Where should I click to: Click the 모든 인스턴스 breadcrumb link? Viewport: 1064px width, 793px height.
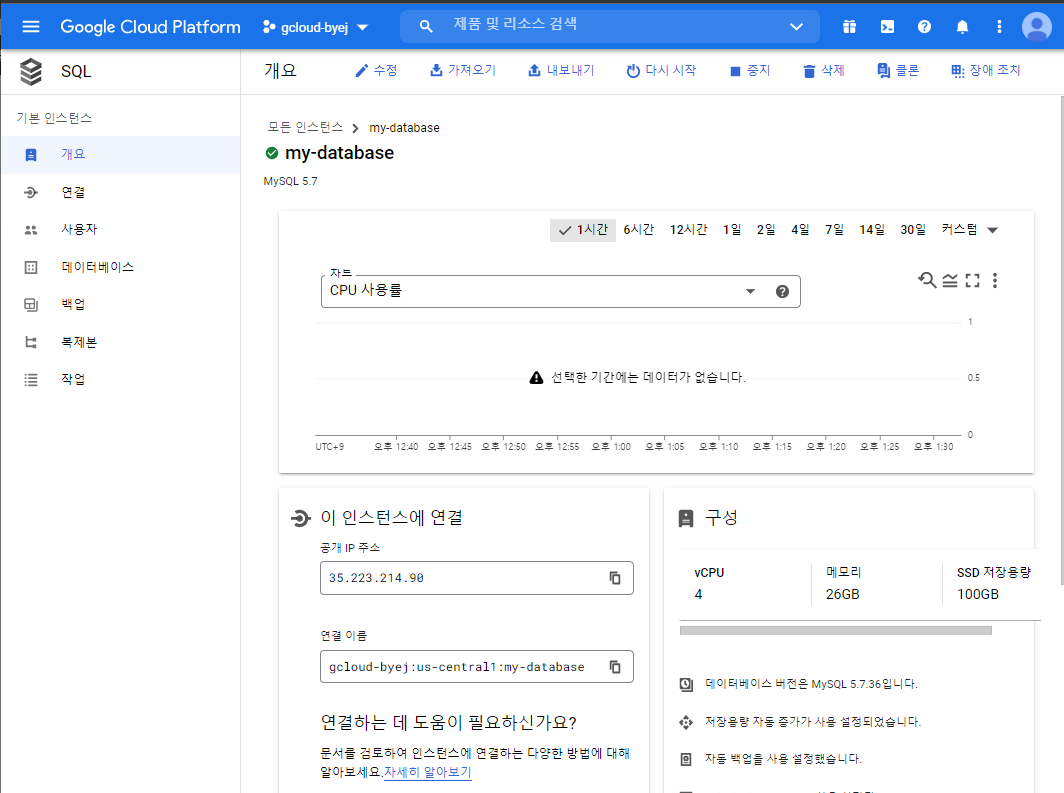pyautogui.click(x=305, y=128)
